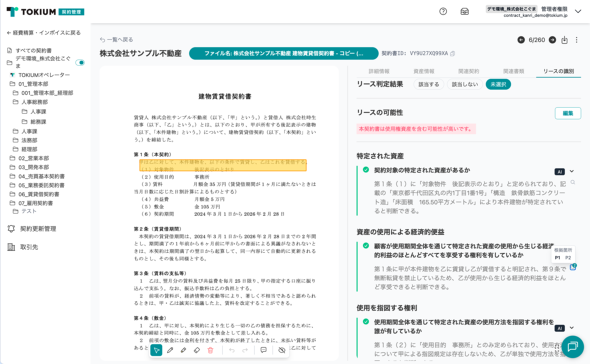Click the AI badge beside 契約対象の特定された資産があるか
590x364 pixels.
[560, 172]
